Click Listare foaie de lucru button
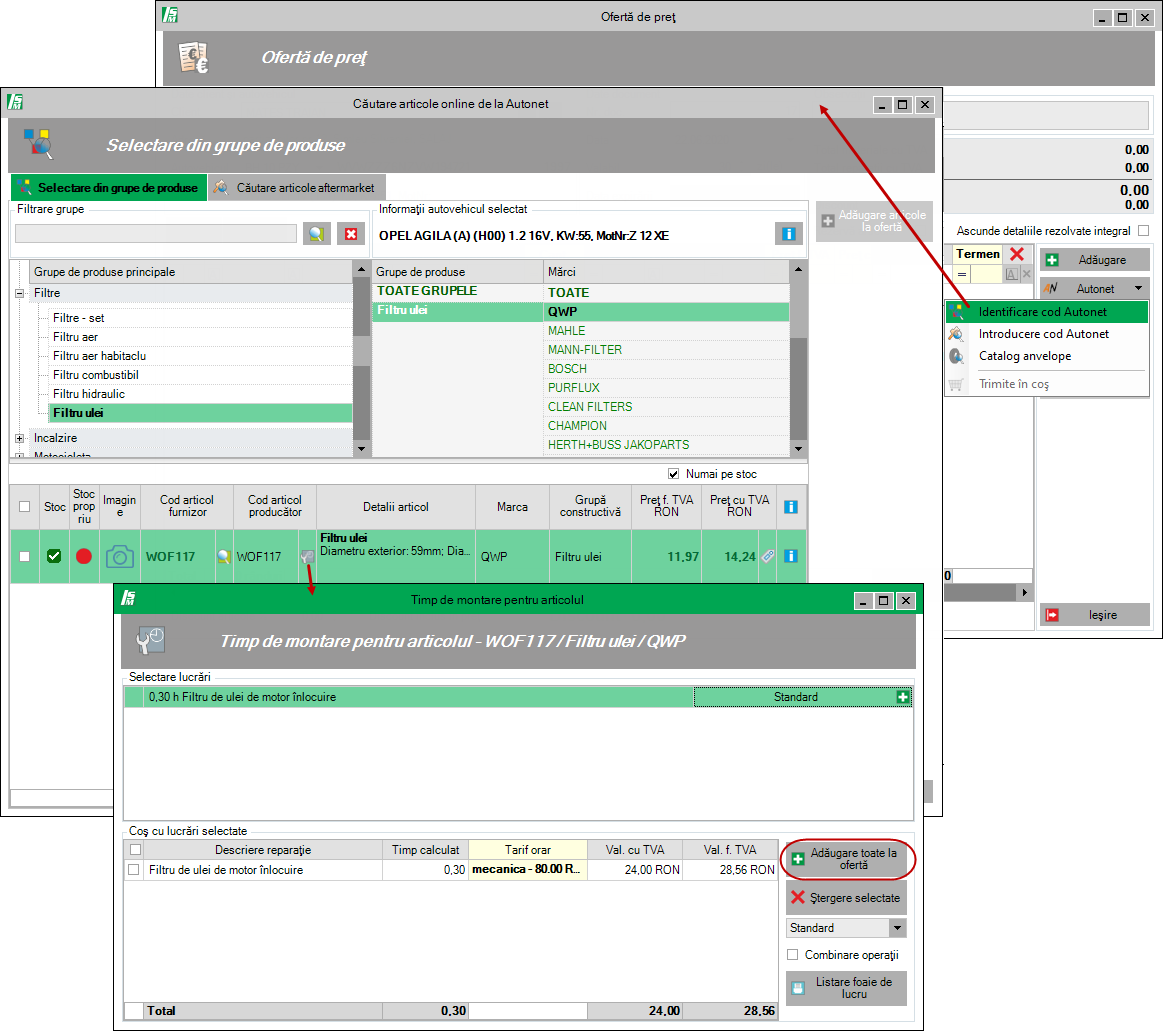Screen dimensions: 1163x1031 pos(846,988)
